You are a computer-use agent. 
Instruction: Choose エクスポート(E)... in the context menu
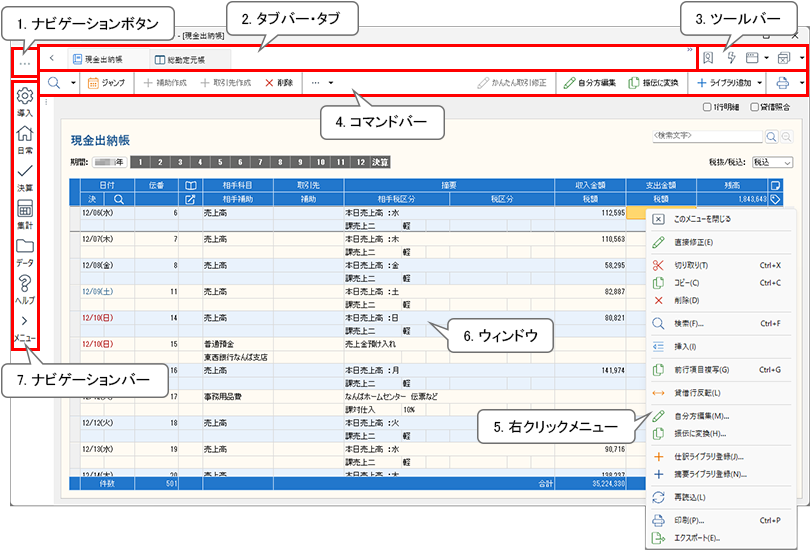point(719,538)
